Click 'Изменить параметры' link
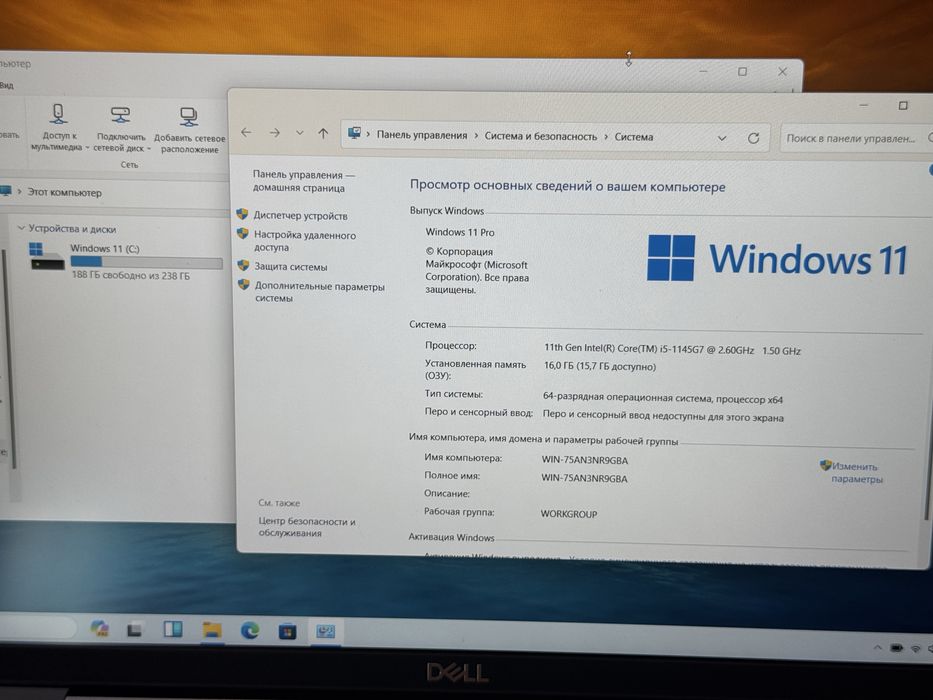Image resolution: width=933 pixels, height=700 pixels. tap(856, 473)
